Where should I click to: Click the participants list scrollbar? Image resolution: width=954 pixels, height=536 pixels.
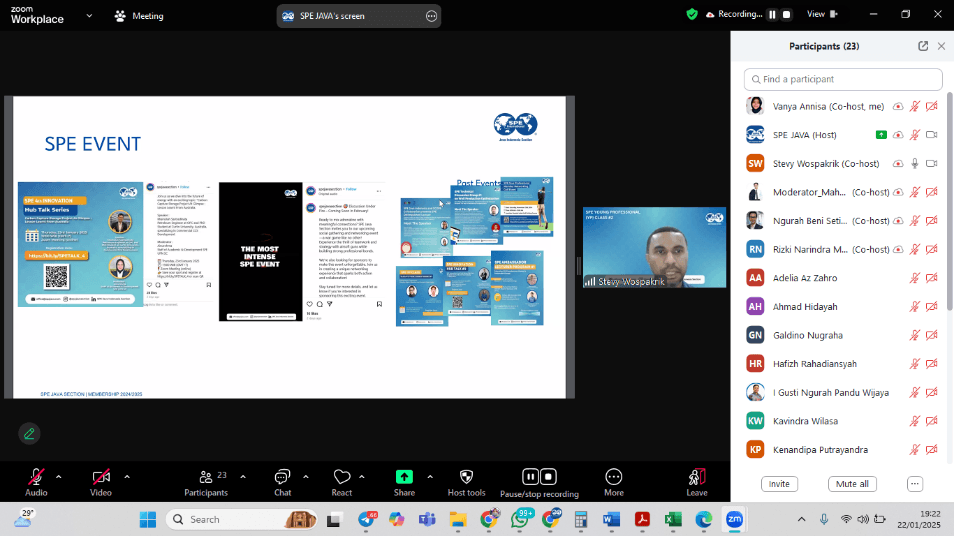tap(950, 201)
